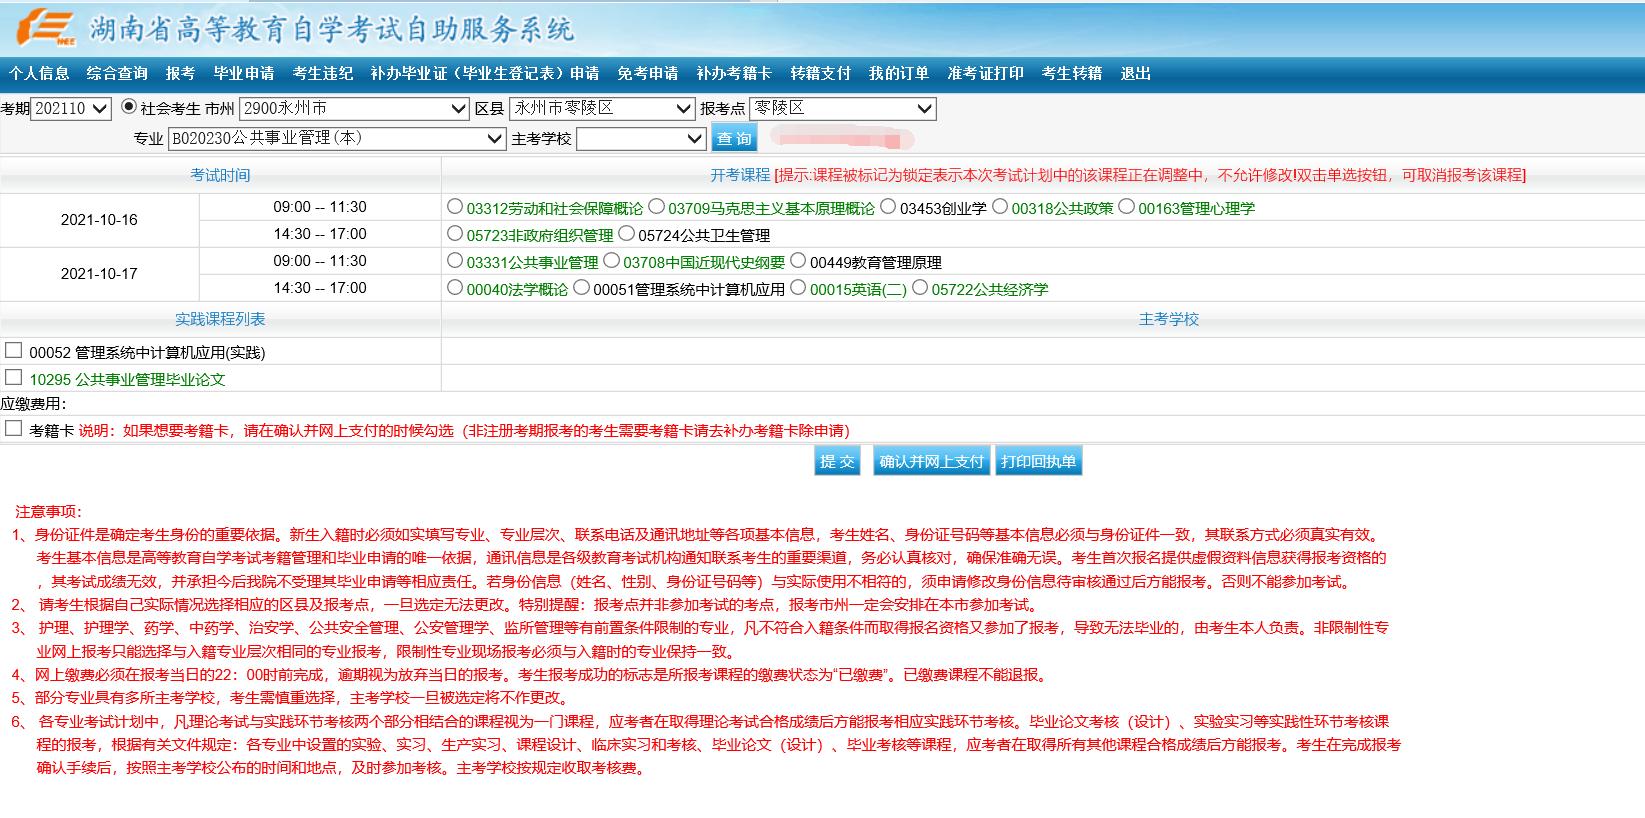Open 个人信息 menu item
The width and height of the screenshot is (1645, 818).
coord(39,73)
